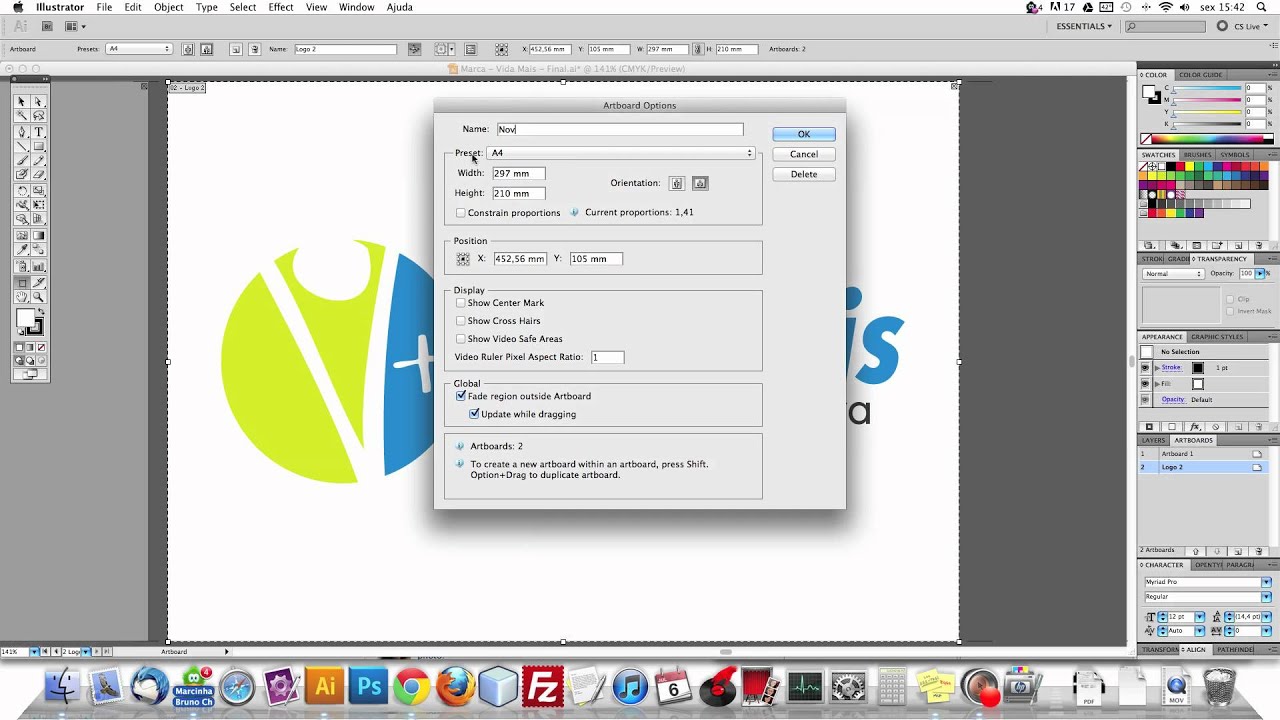Open the Type menu
The width and height of the screenshot is (1280, 720).
(x=207, y=7)
